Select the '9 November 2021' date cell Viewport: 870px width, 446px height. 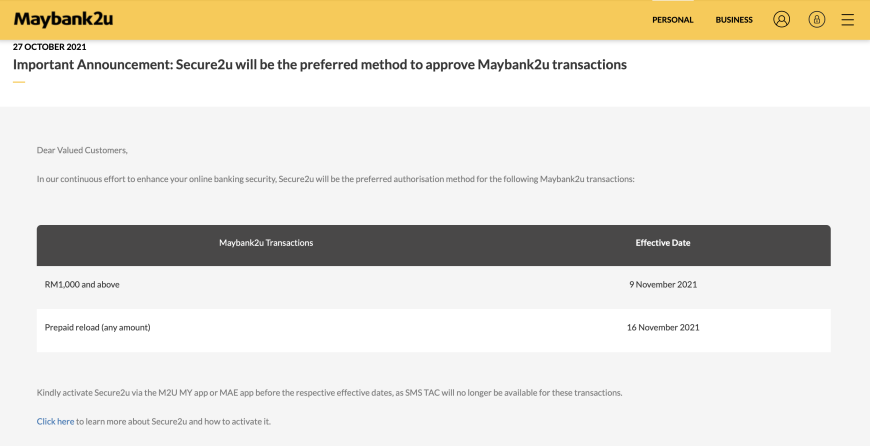pos(662,285)
